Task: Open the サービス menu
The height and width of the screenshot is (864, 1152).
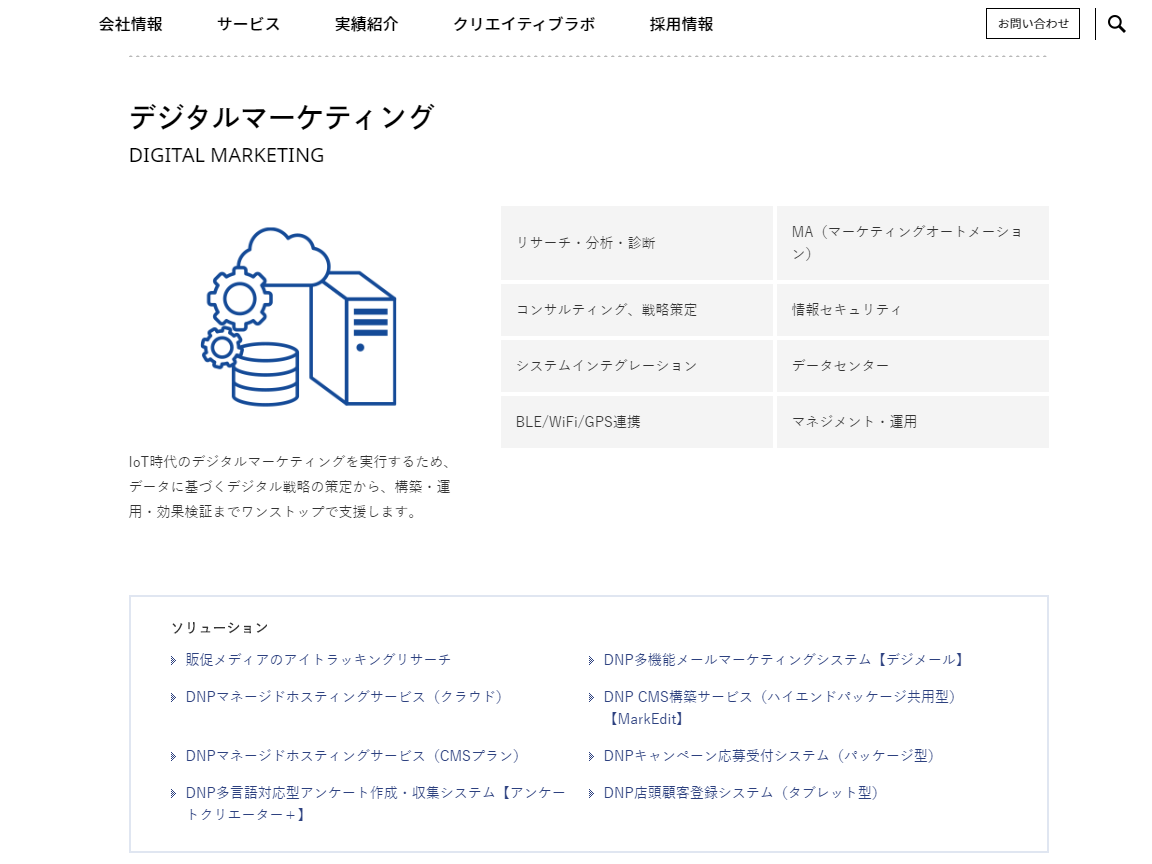Action: click(x=247, y=25)
